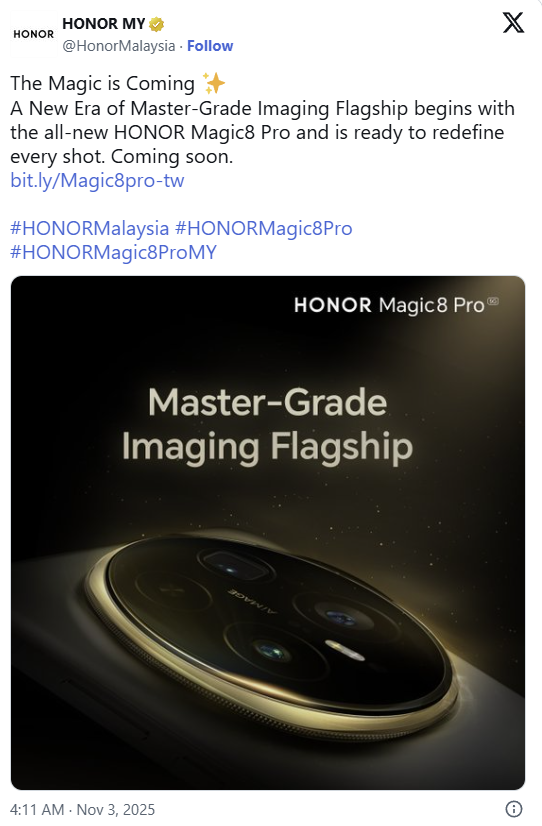Open the tweet info icon

point(514,809)
